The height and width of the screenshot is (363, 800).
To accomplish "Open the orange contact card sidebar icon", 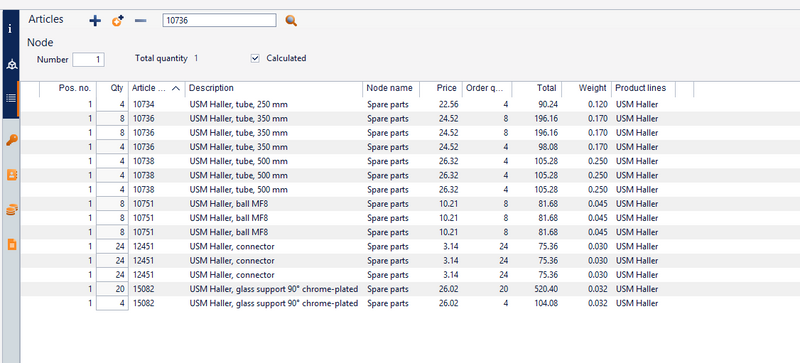I will pyautogui.click(x=12, y=175).
